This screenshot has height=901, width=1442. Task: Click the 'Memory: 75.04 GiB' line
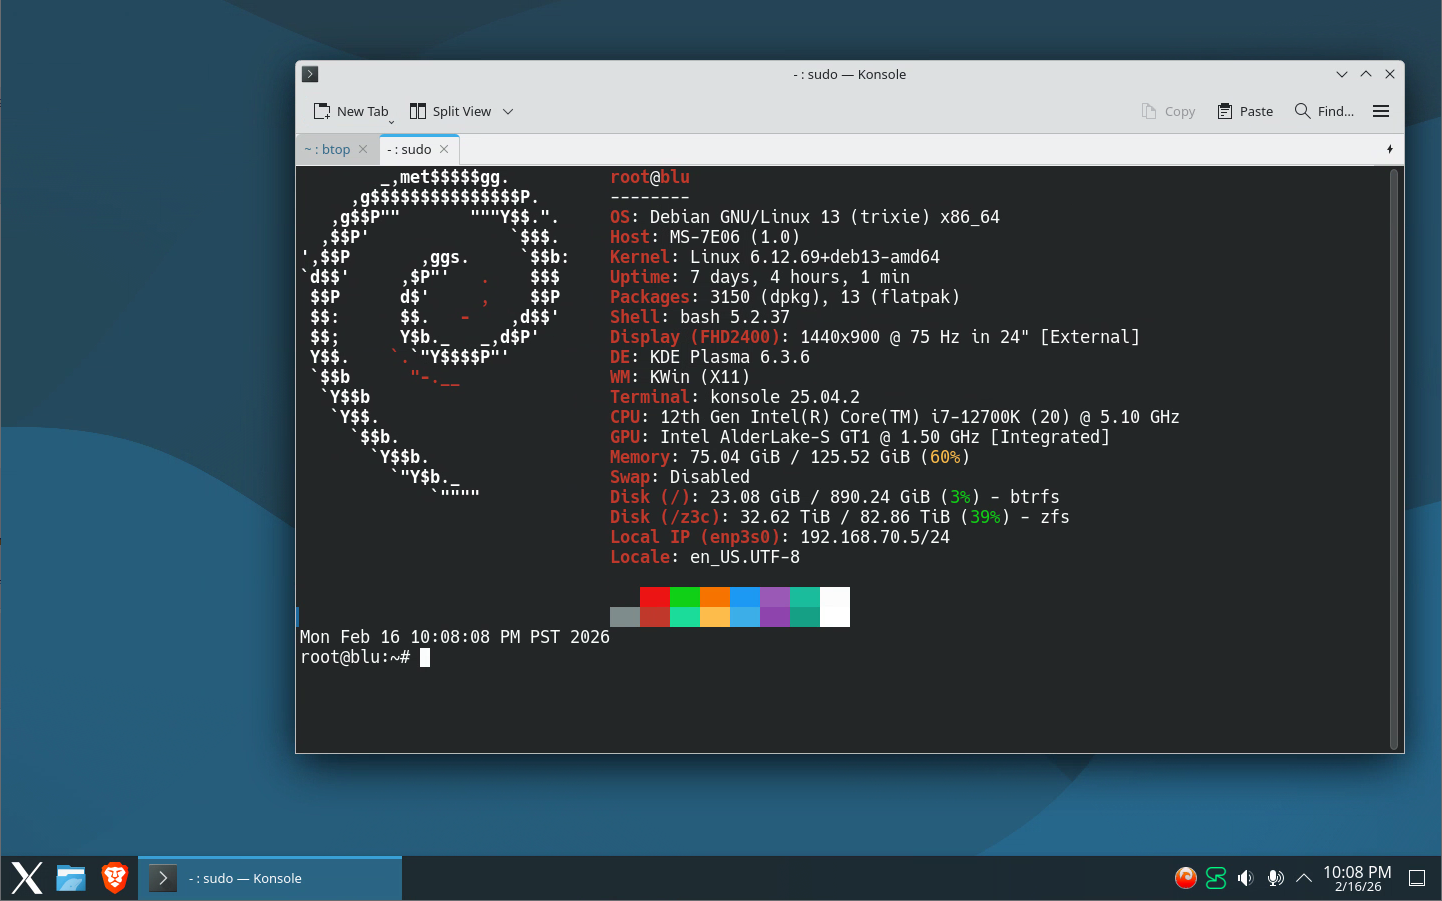click(x=790, y=457)
